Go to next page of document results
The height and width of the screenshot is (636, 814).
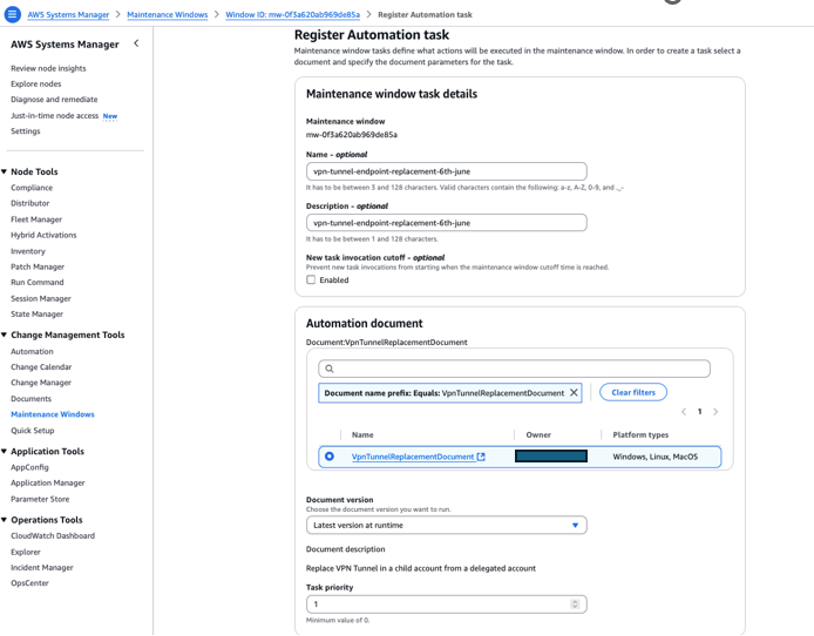tap(716, 411)
